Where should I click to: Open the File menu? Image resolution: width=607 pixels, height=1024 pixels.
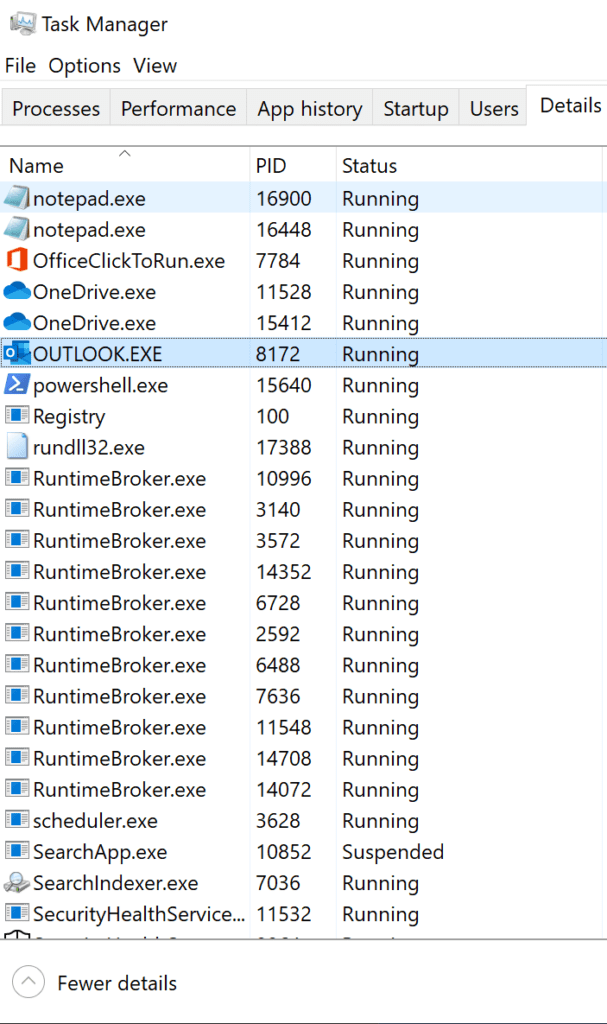tap(20, 66)
